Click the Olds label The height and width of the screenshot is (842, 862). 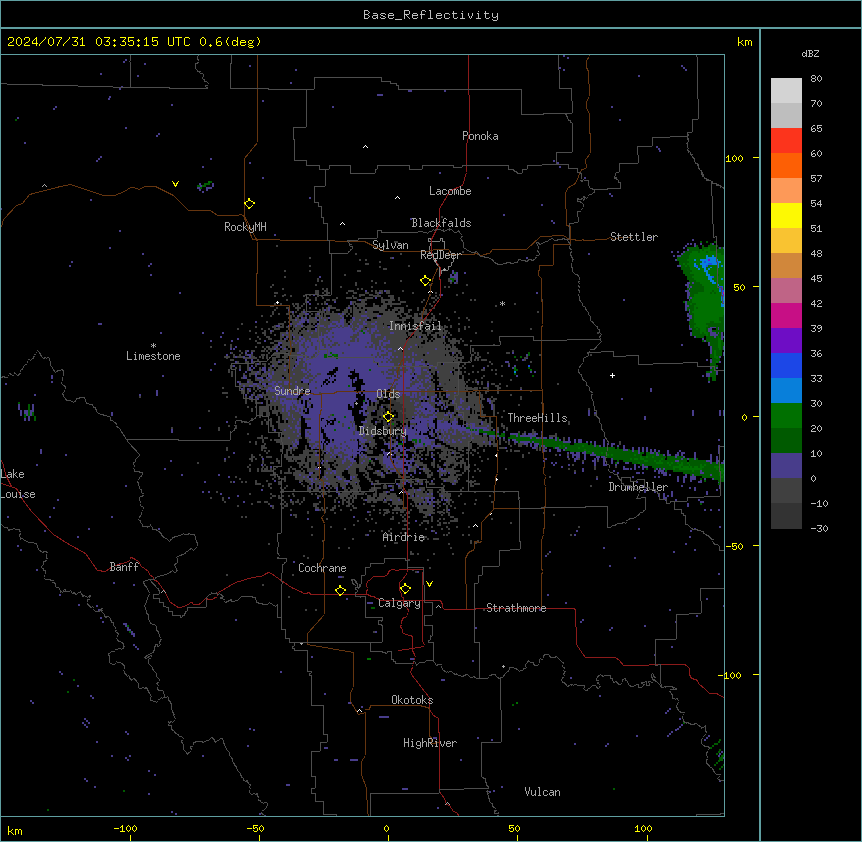tap(388, 394)
